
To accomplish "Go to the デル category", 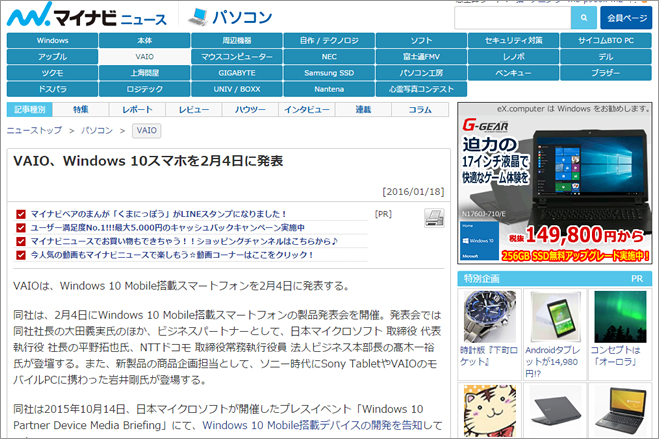I will [606, 57].
